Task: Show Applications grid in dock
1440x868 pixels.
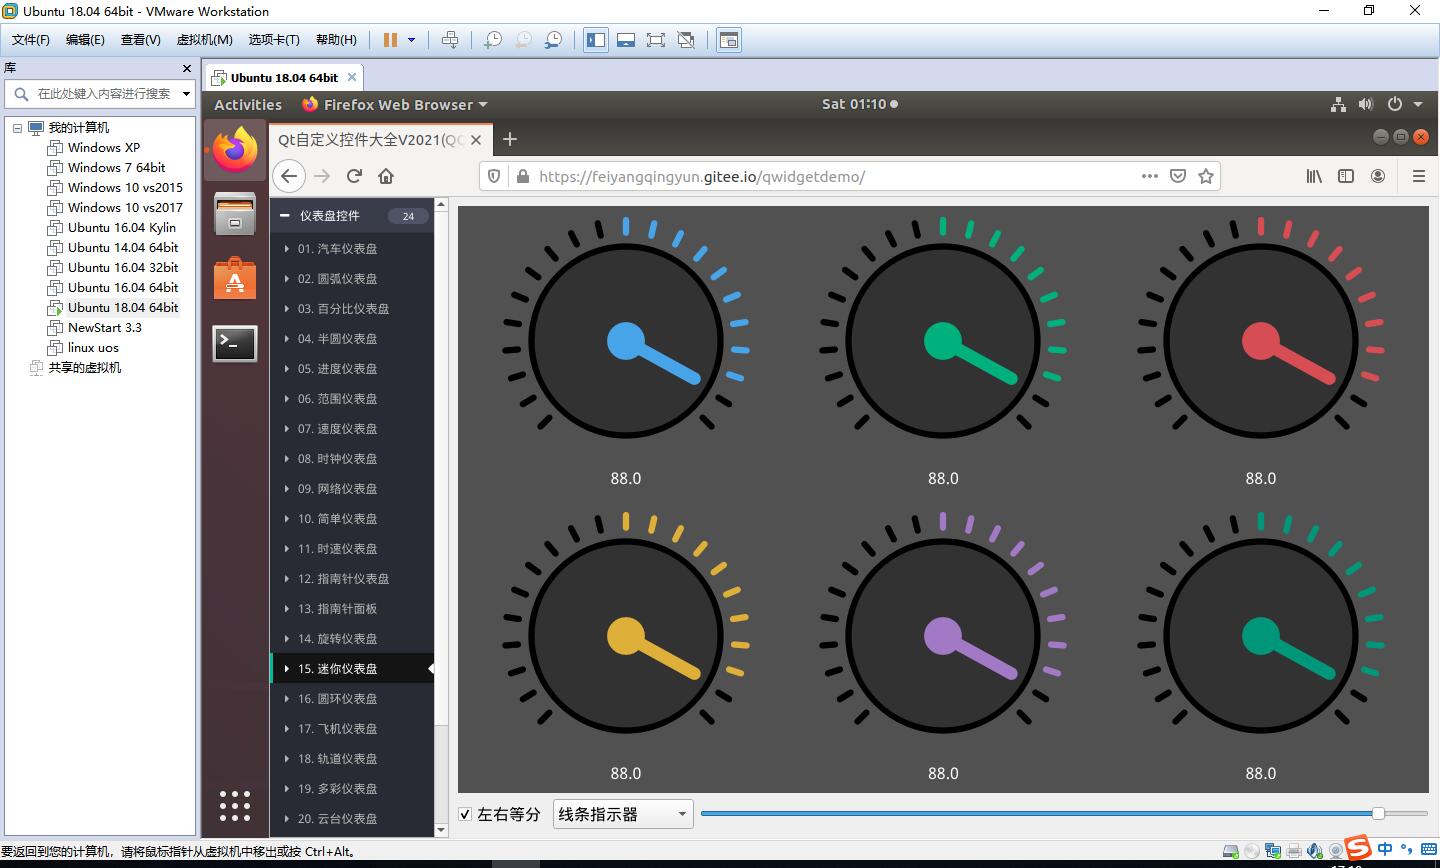Action: 235,805
